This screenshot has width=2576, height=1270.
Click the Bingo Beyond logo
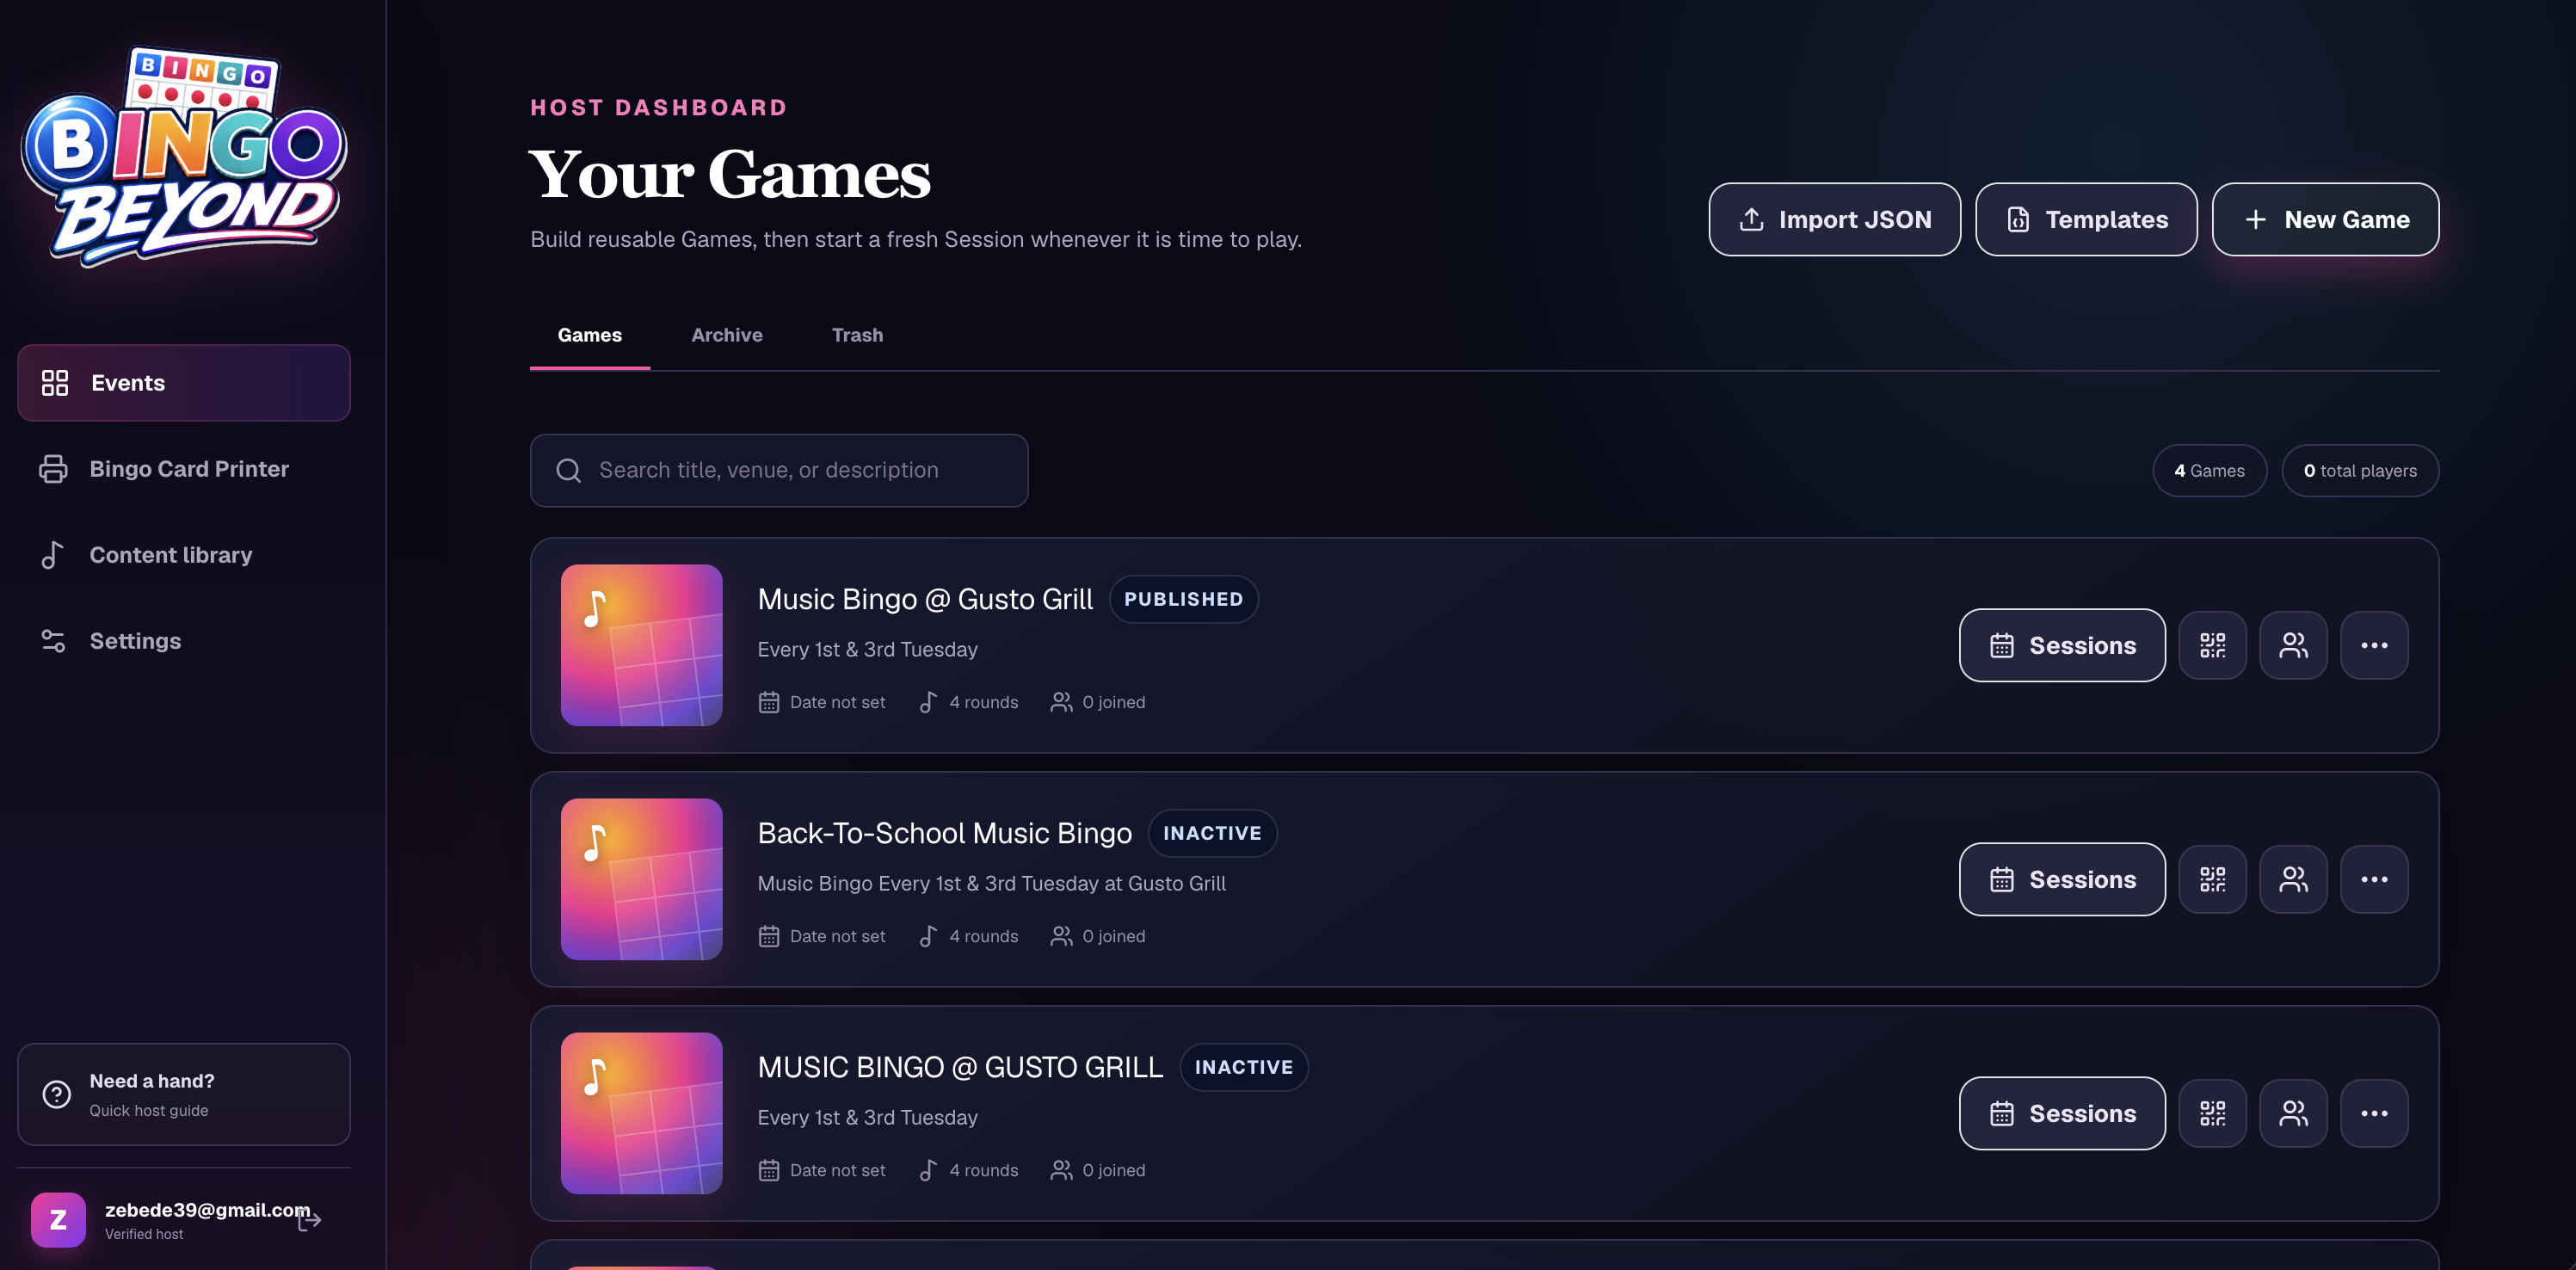[184, 157]
